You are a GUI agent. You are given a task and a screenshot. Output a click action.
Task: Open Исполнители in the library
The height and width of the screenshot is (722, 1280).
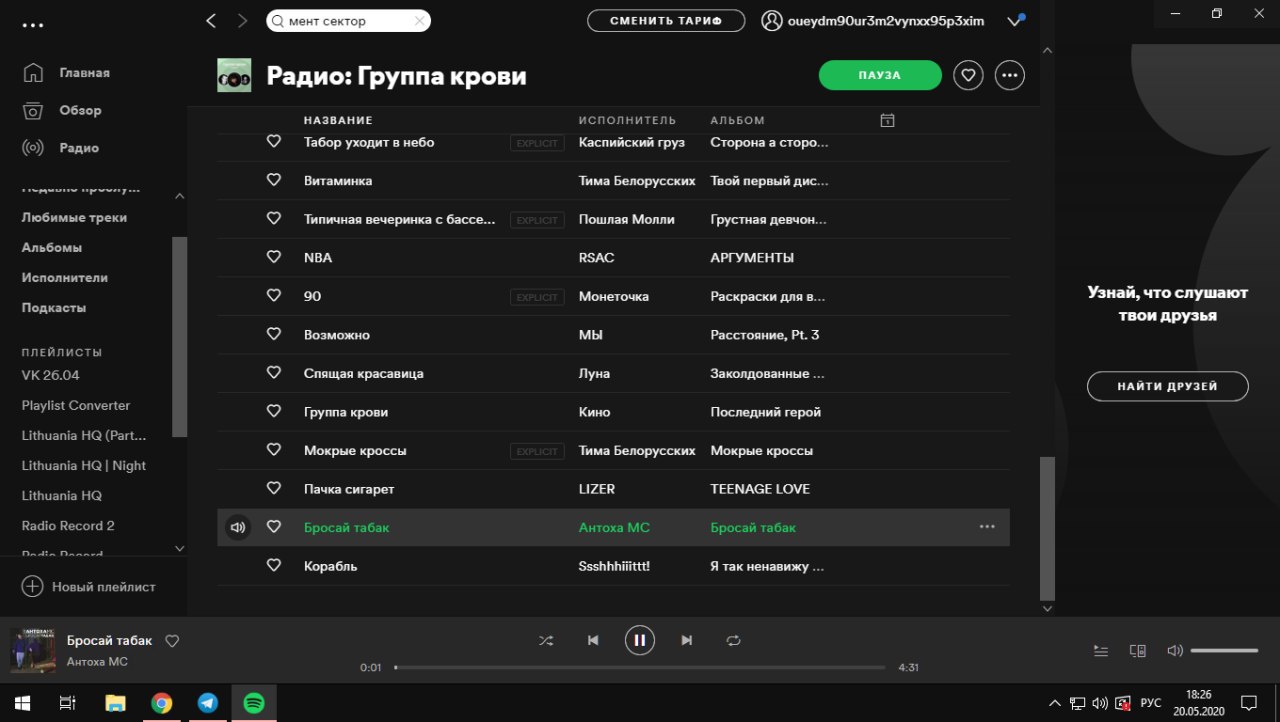(x=65, y=277)
